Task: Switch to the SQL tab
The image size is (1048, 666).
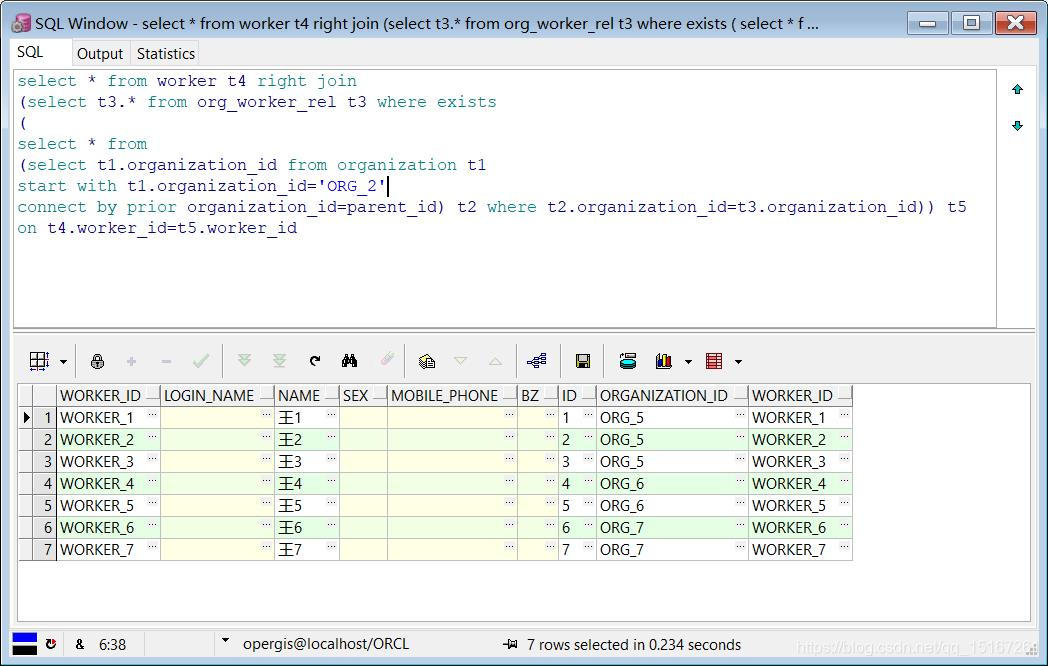Action: pyautogui.click(x=30, y=52)
